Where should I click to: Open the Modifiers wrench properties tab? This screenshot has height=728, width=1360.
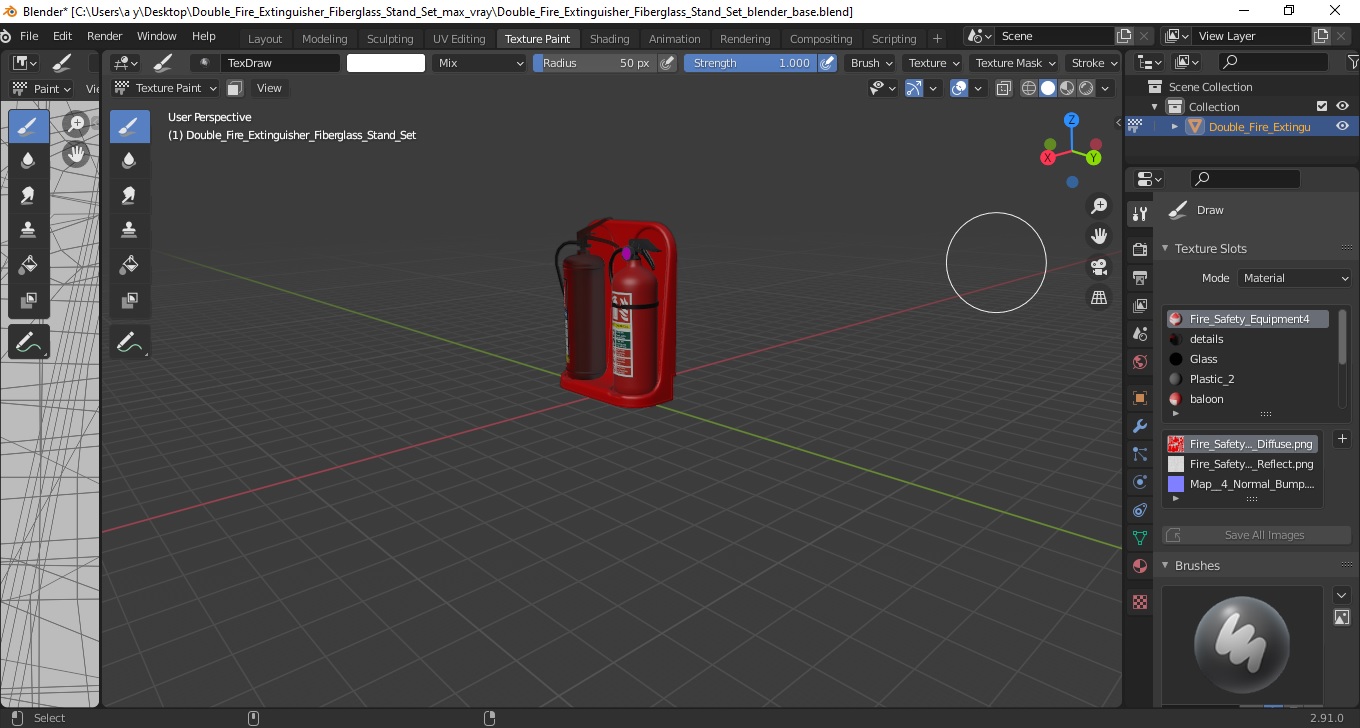point(1139,426)
